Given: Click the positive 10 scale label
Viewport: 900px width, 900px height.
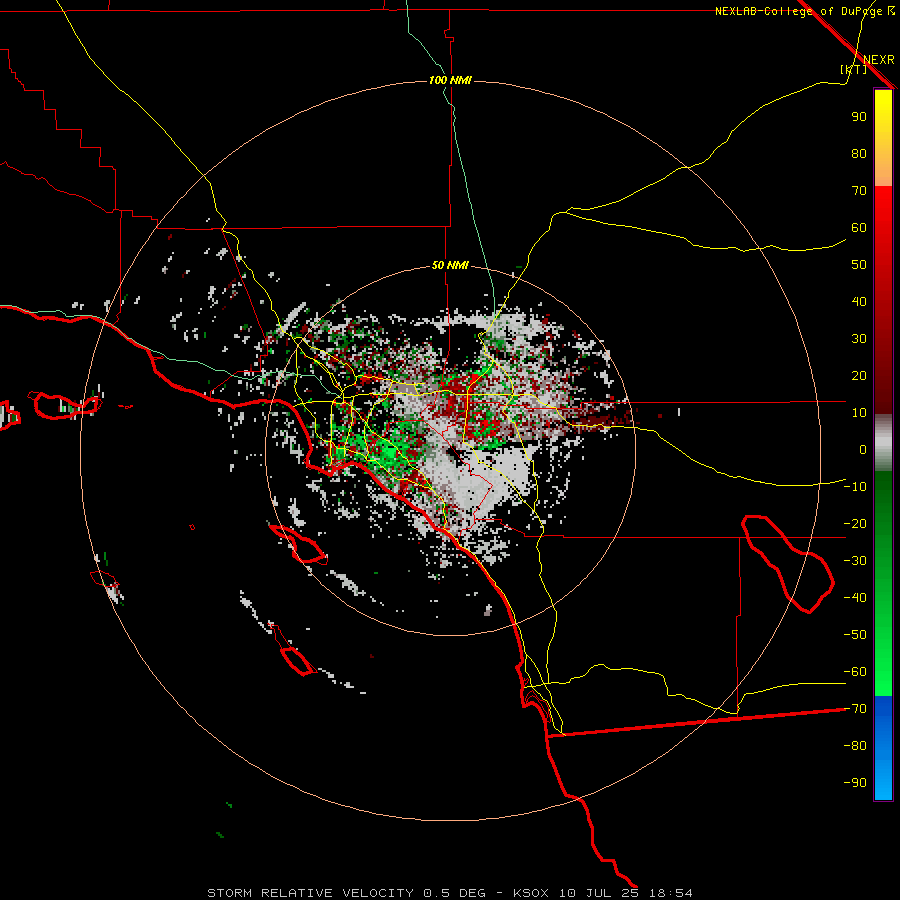Looking at the screenshot, I should tap(859, 413).
